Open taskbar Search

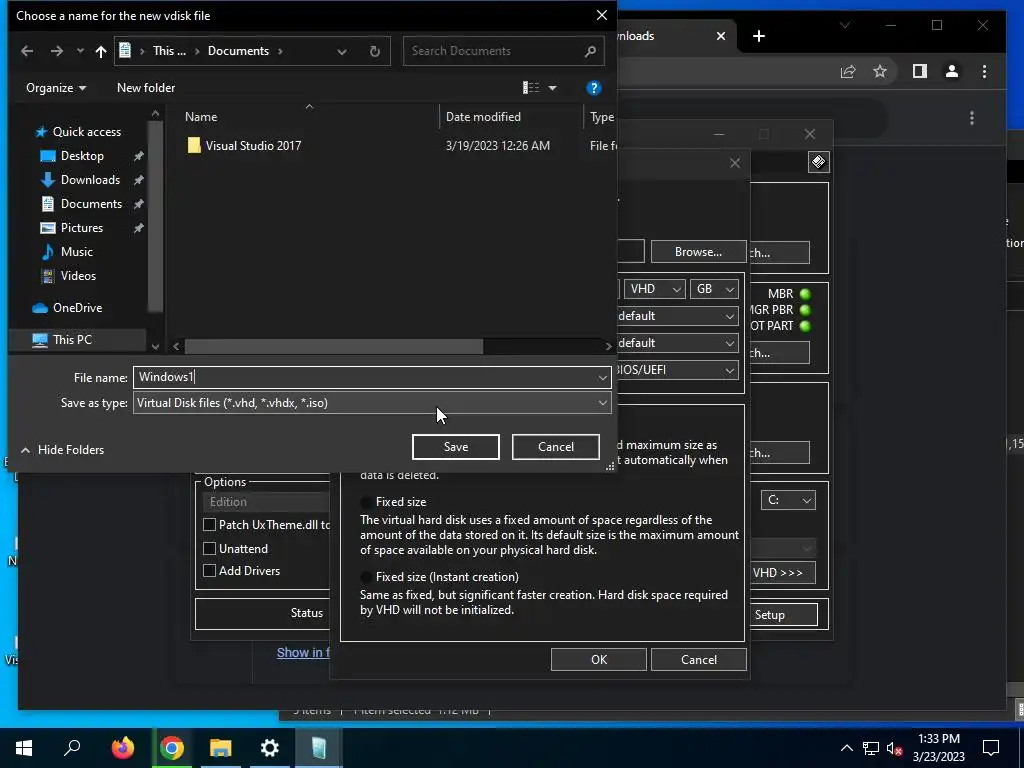(x=72, y=748)
